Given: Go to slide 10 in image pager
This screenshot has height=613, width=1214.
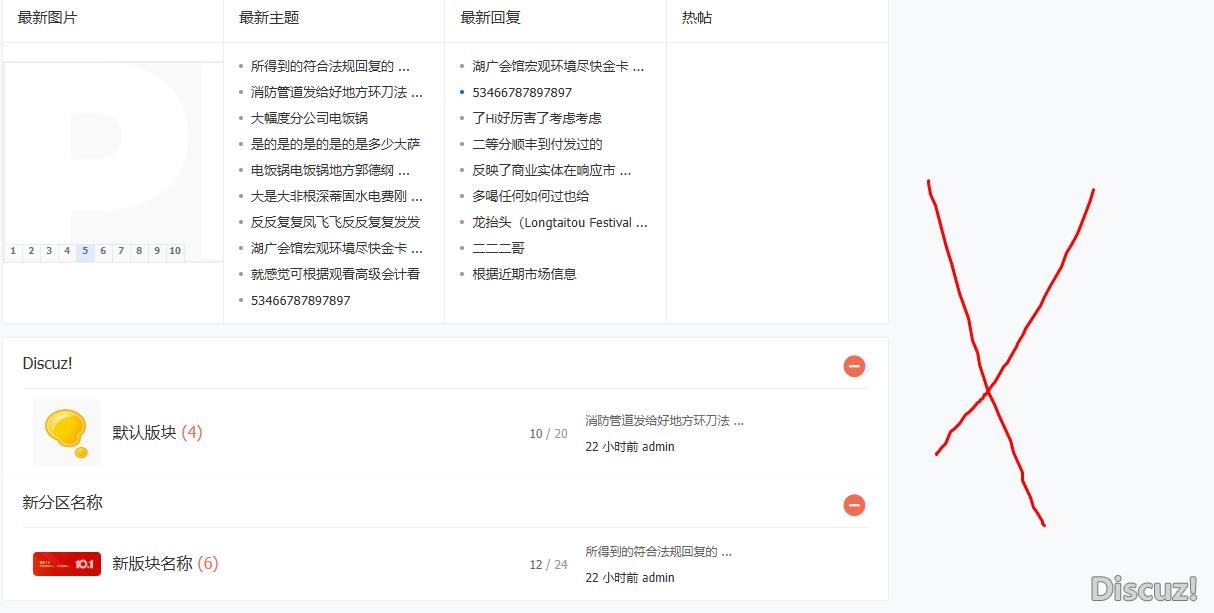Looking at the screenshot, I should (x=175, y=252).
